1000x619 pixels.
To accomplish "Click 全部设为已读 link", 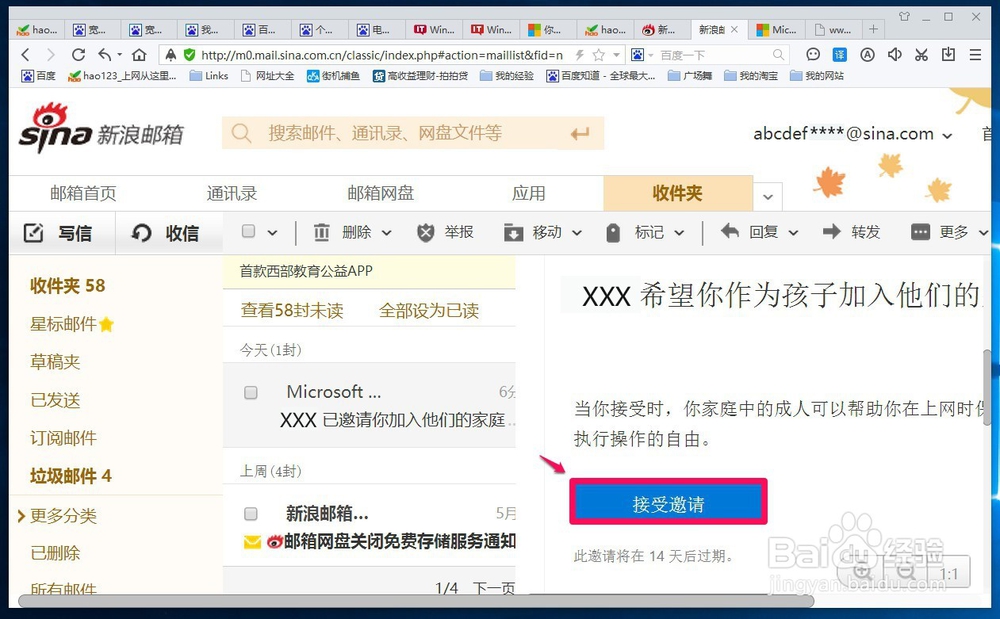I will click(x=429, y=310).
